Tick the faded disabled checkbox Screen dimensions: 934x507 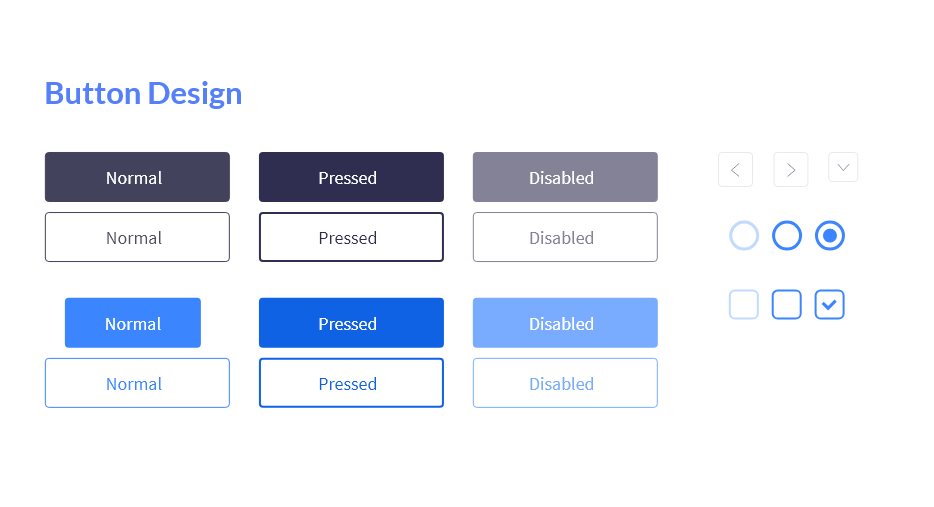(x=744, y=304)
